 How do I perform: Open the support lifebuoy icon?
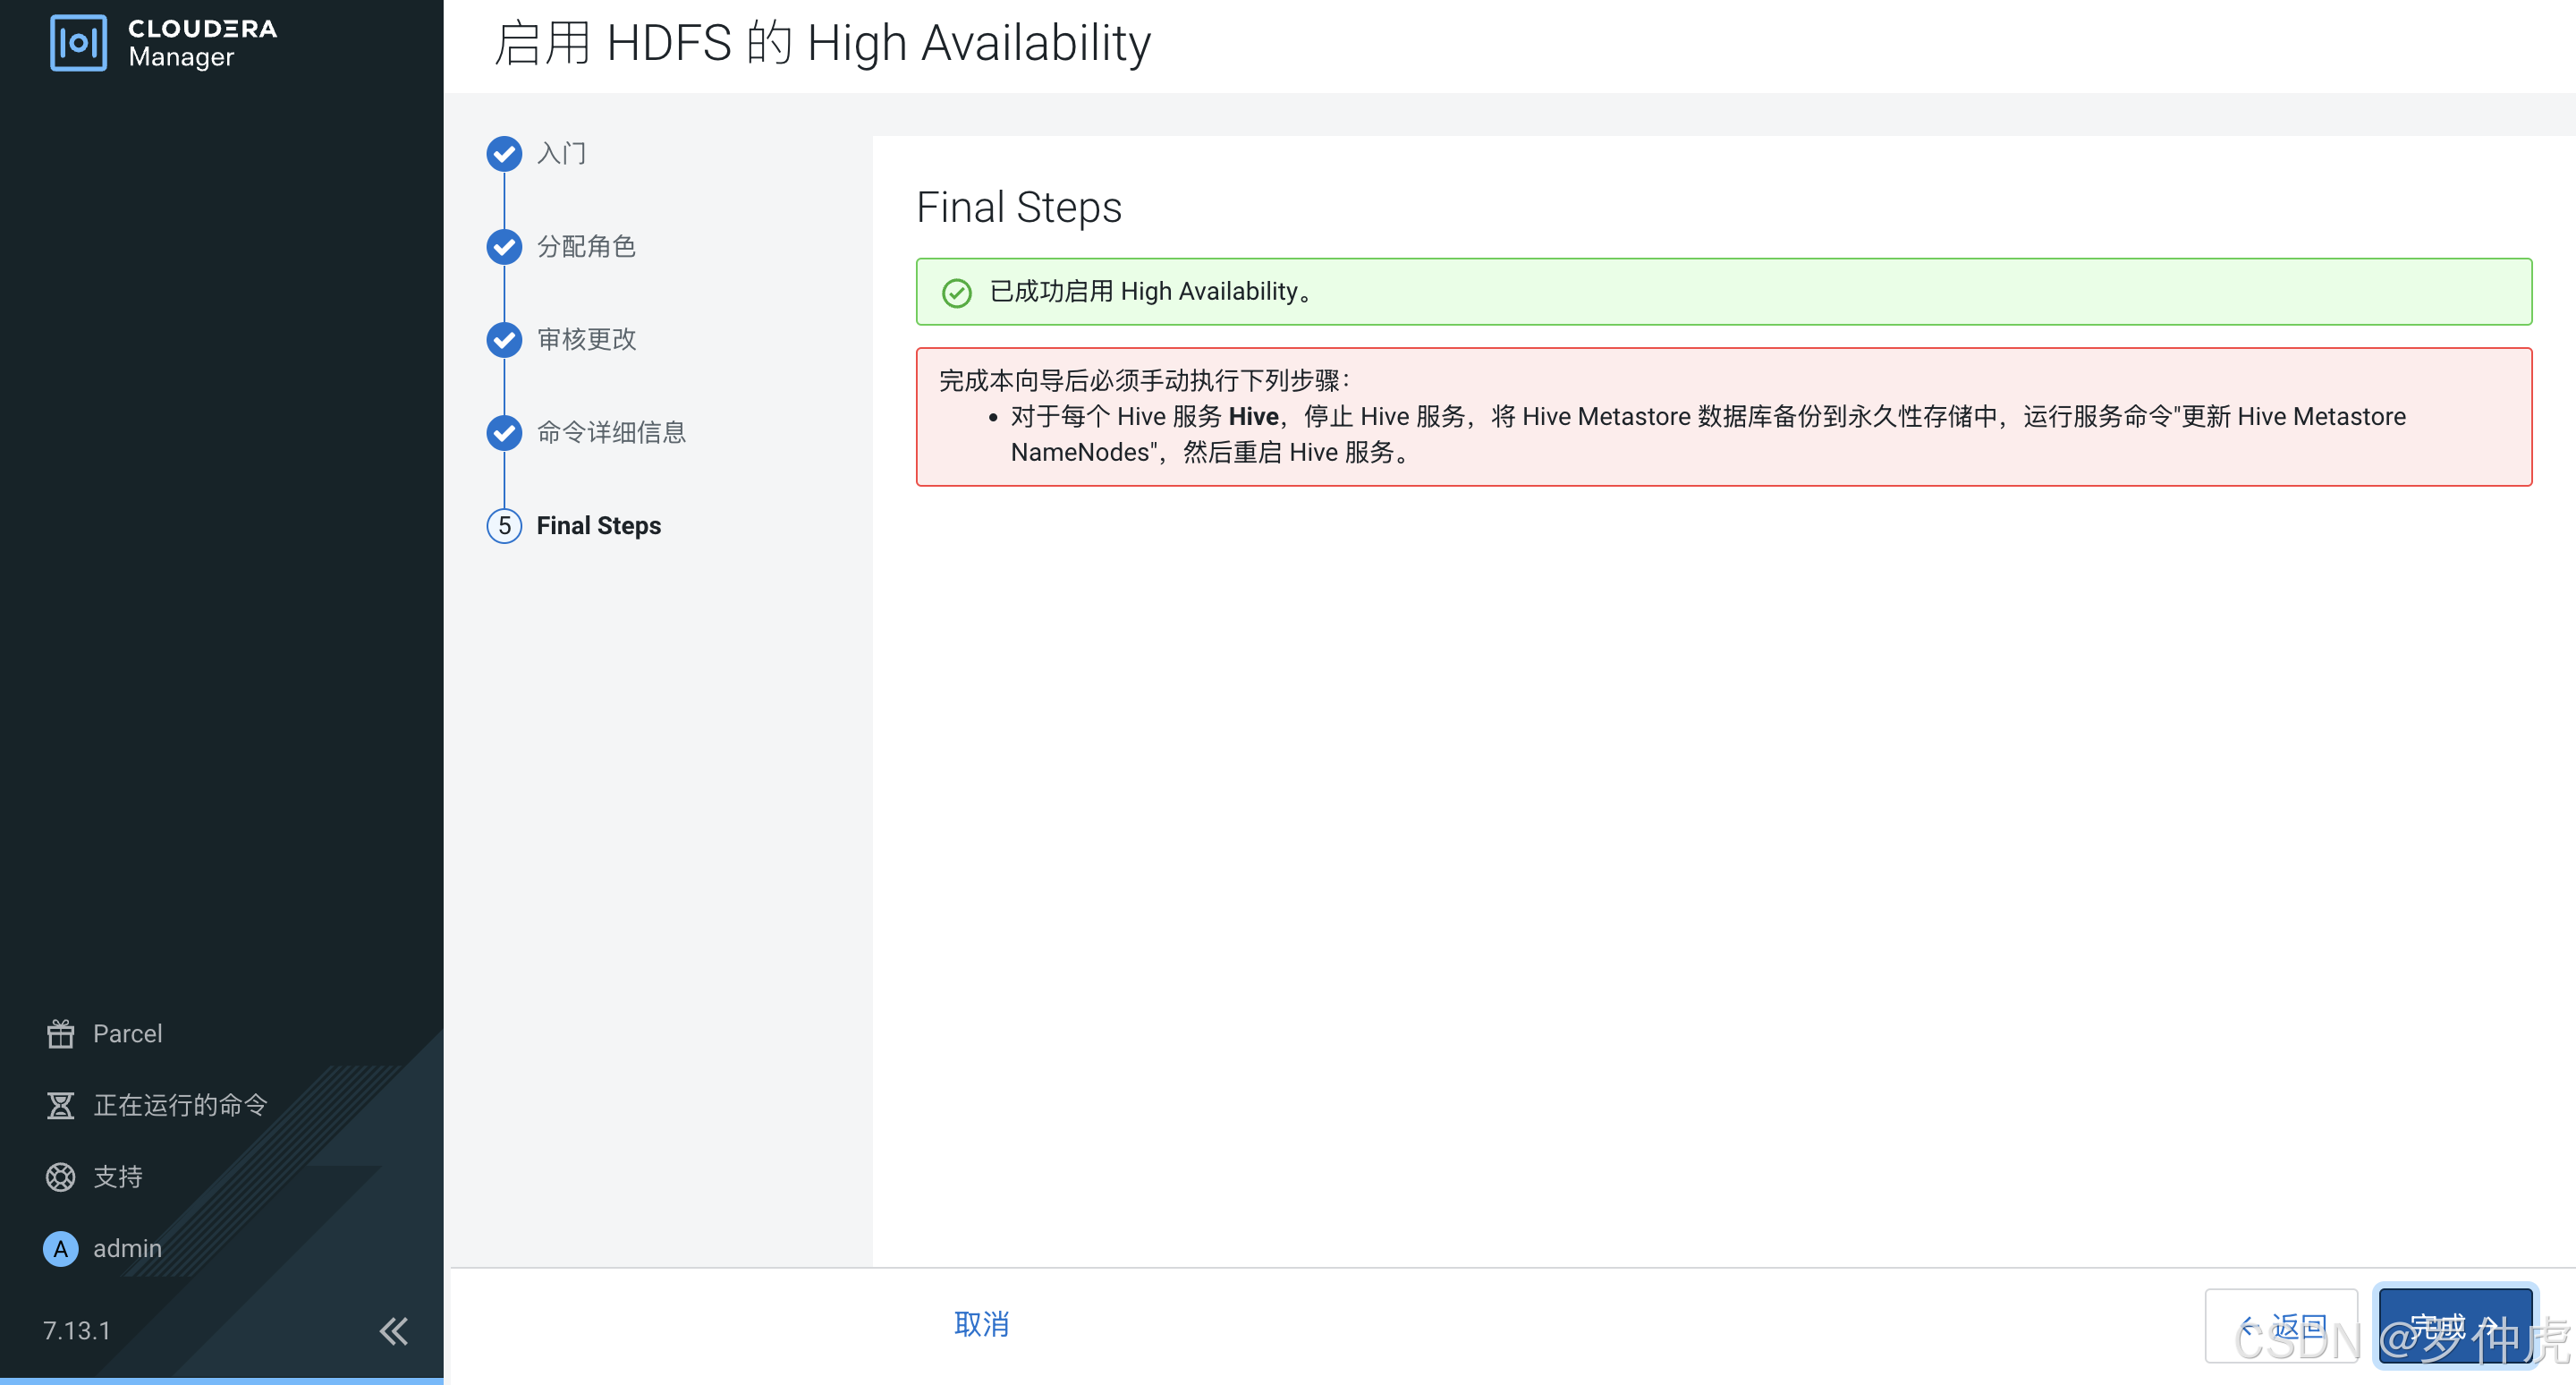60,1177
